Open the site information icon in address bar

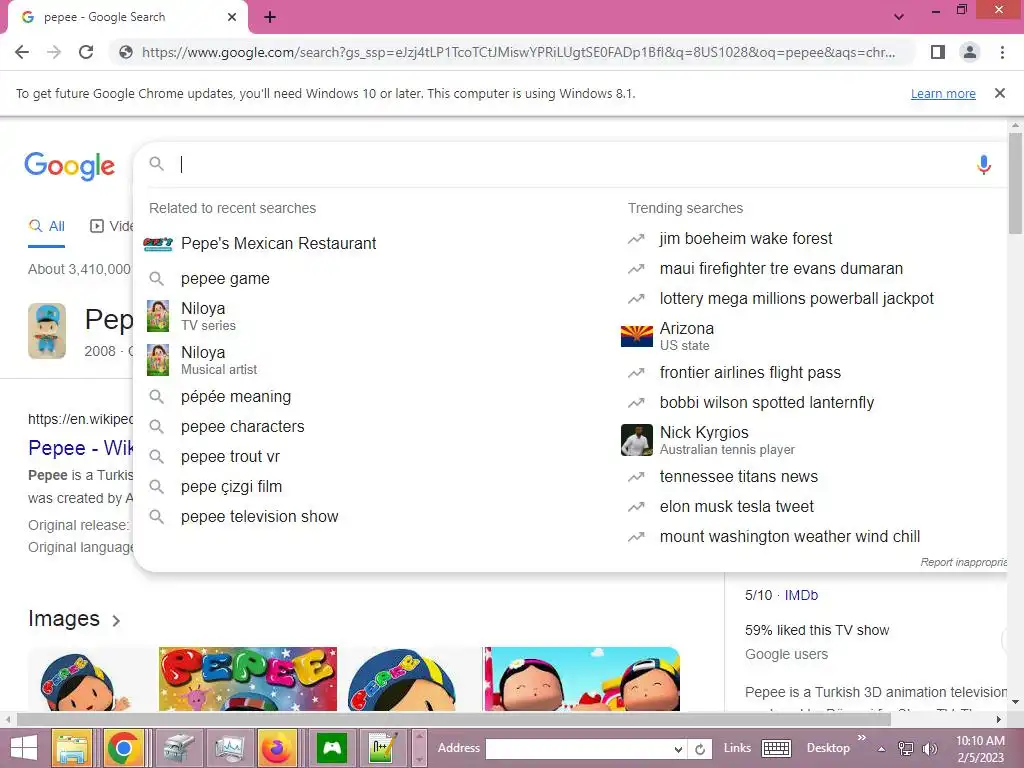[126, 52]
